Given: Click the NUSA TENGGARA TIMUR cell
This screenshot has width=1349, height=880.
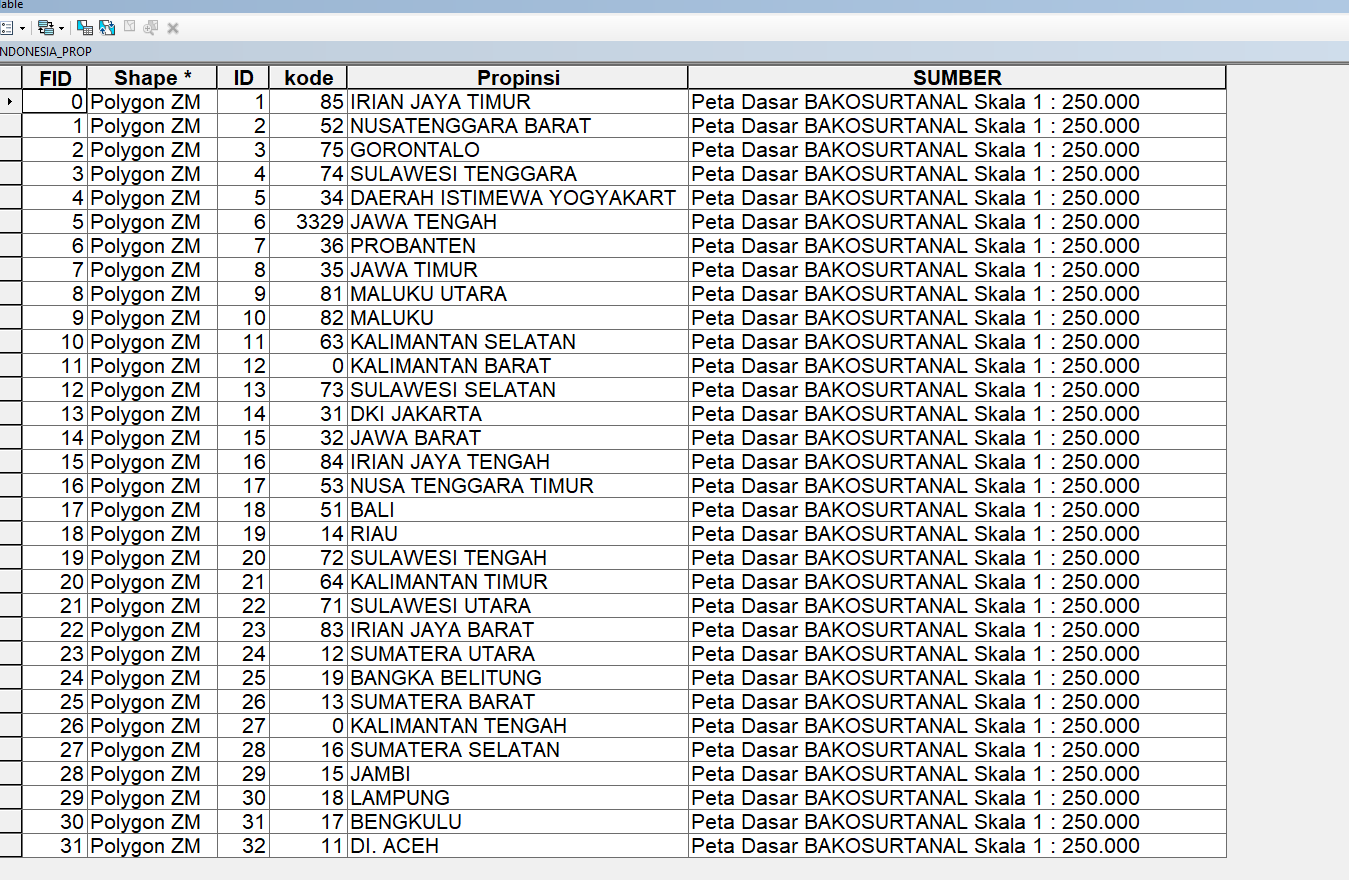Looking at the screenshot, I should tap(518, 486).
